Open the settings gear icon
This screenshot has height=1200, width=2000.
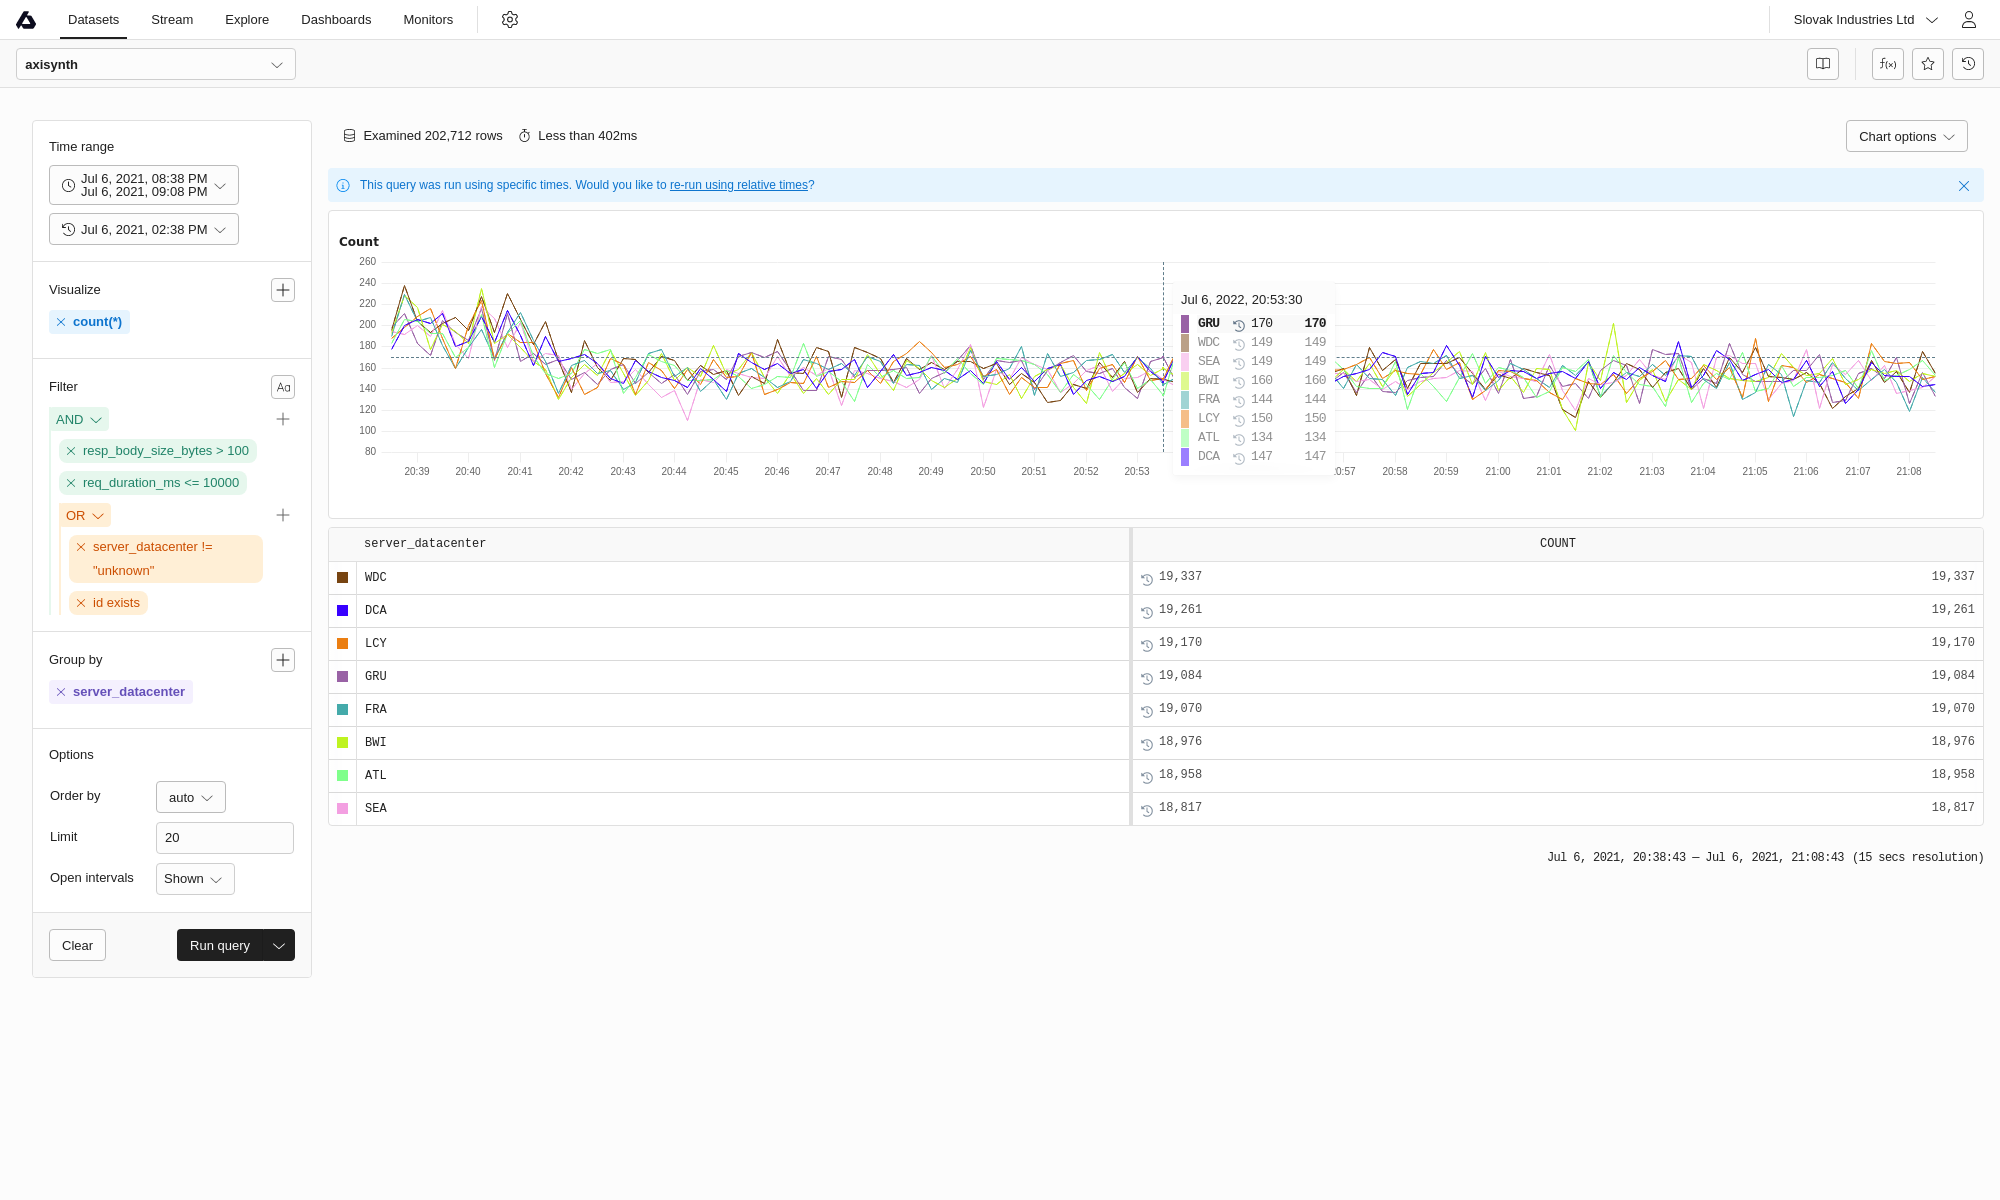510,20
